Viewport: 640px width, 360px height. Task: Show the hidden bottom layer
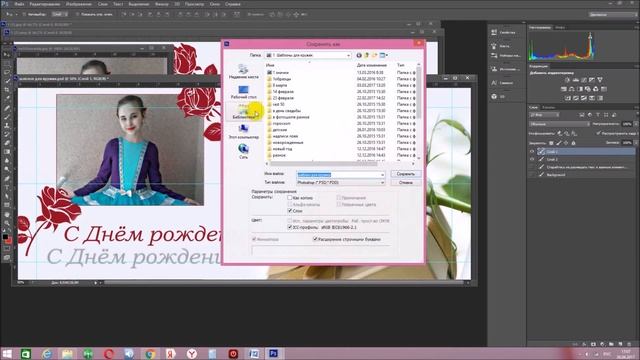point(531,175)
